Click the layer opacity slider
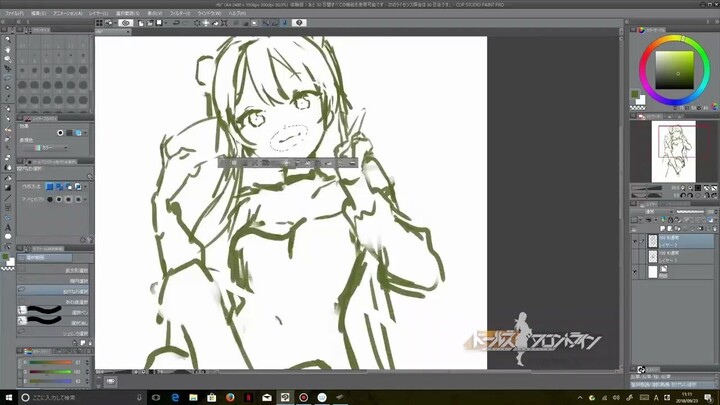720x405 pixels. pos(690,212)
